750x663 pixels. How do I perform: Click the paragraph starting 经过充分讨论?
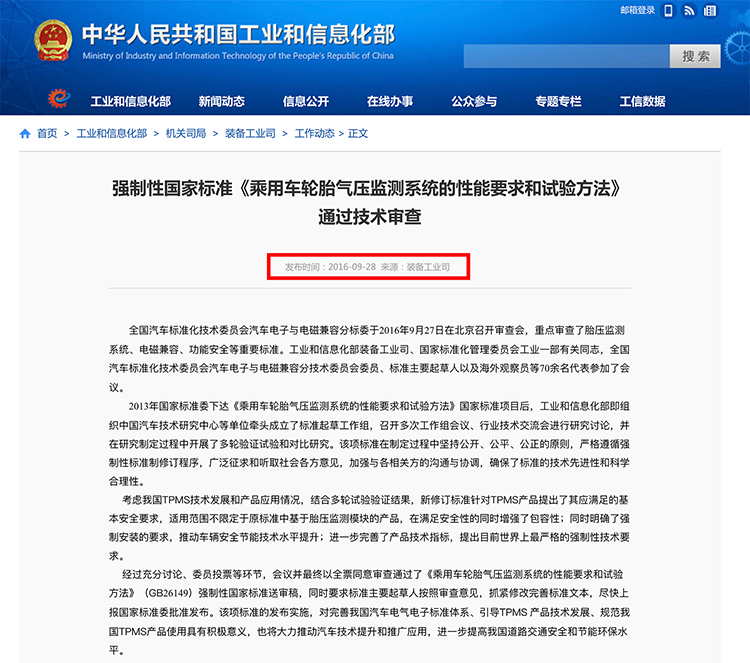(369, 612)
